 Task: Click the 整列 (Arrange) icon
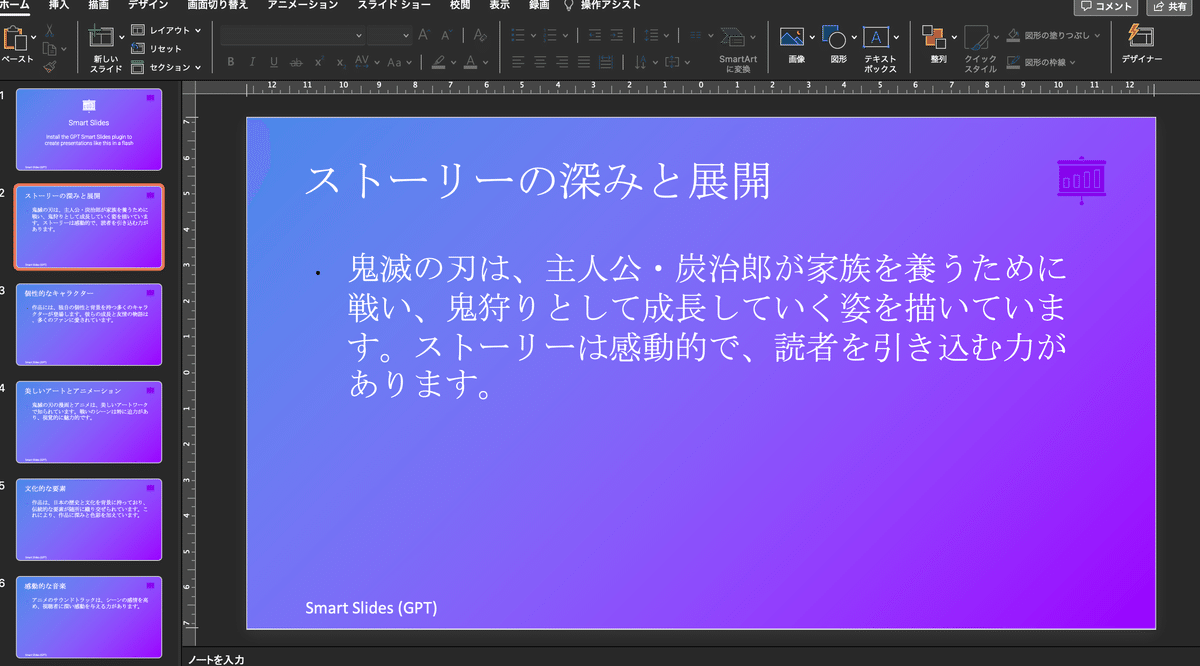pos(935,38)
